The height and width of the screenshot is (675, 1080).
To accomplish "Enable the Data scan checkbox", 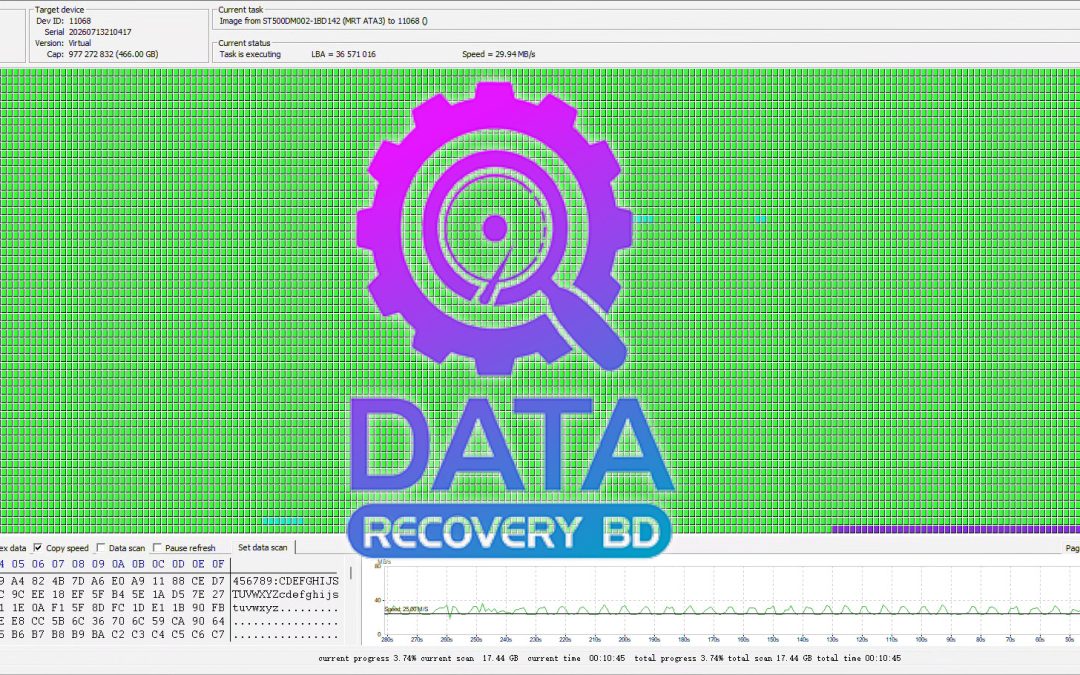I will pyautogui.click(x=101, y=548).
